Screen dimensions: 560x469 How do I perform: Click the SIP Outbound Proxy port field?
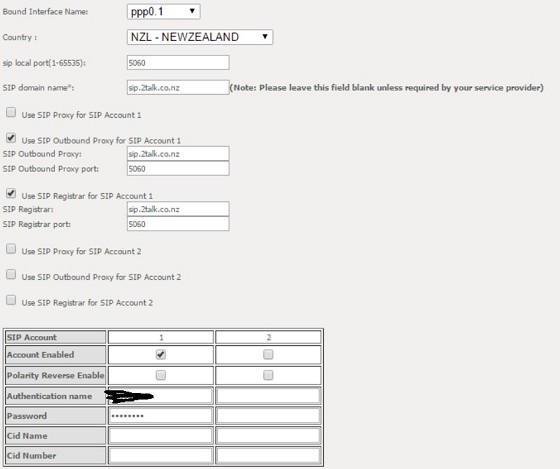pos(178,169)
